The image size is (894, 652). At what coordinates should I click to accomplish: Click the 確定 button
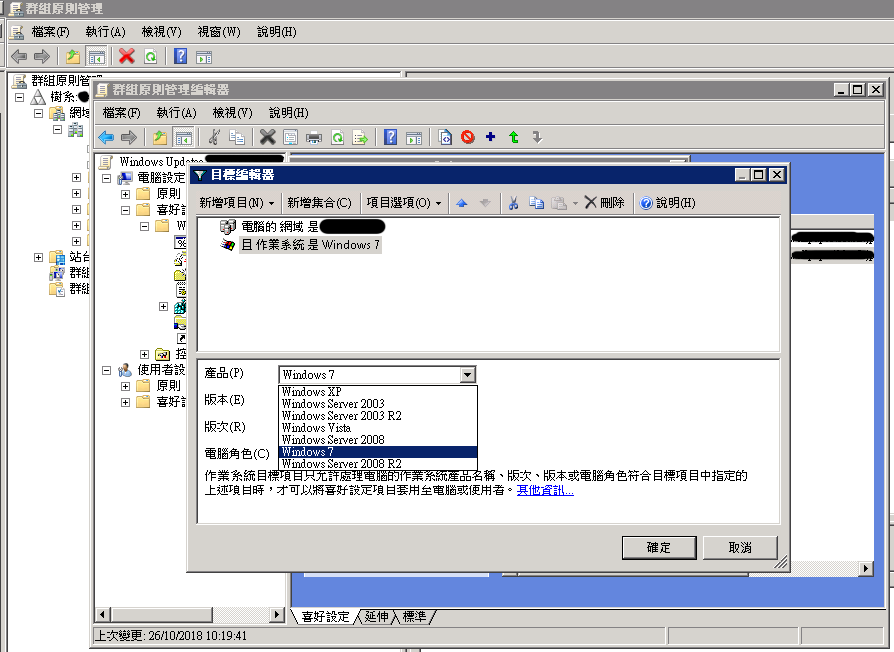[x=659, y=548]
